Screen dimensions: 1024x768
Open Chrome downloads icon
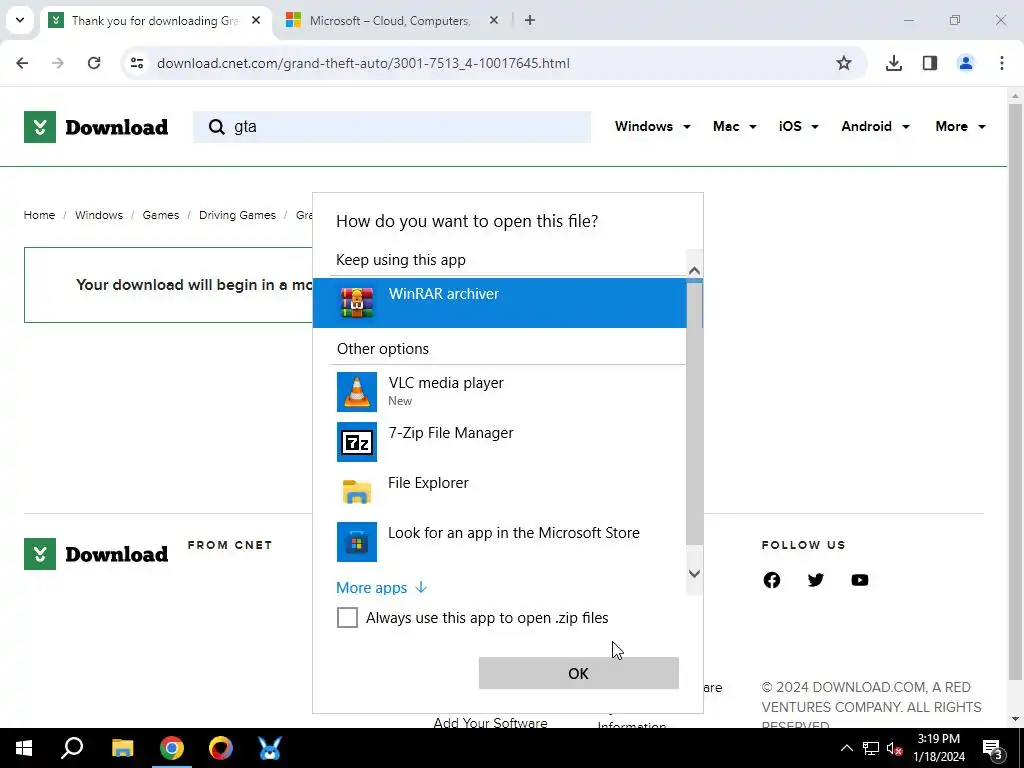tap(894, 63)
